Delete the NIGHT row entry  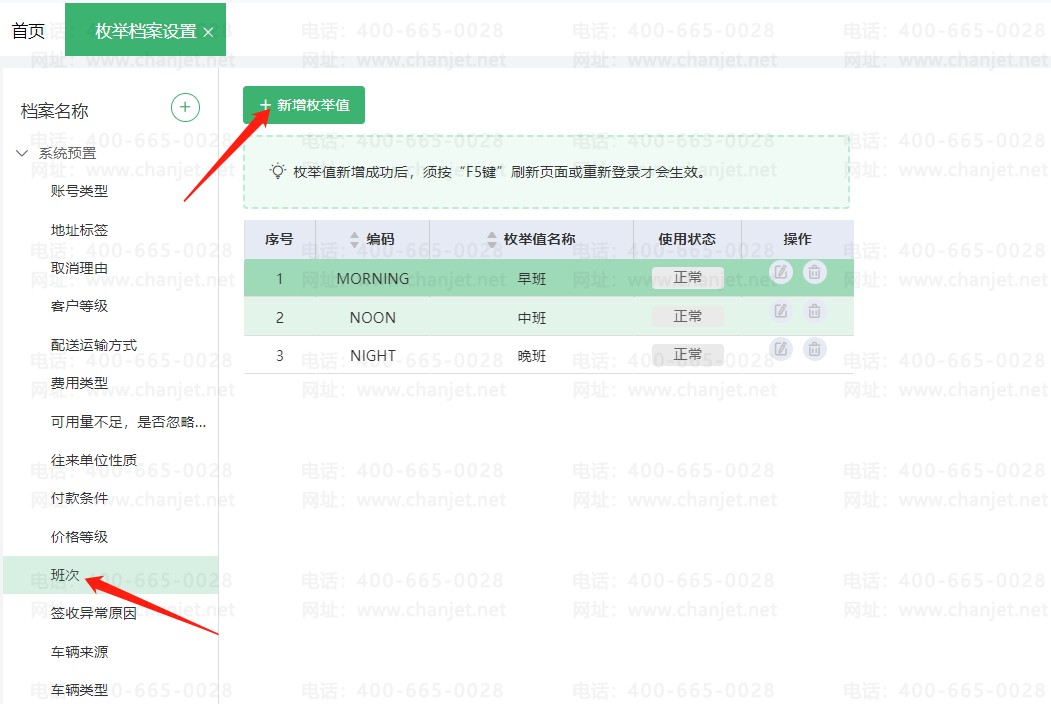click(814, 349)
